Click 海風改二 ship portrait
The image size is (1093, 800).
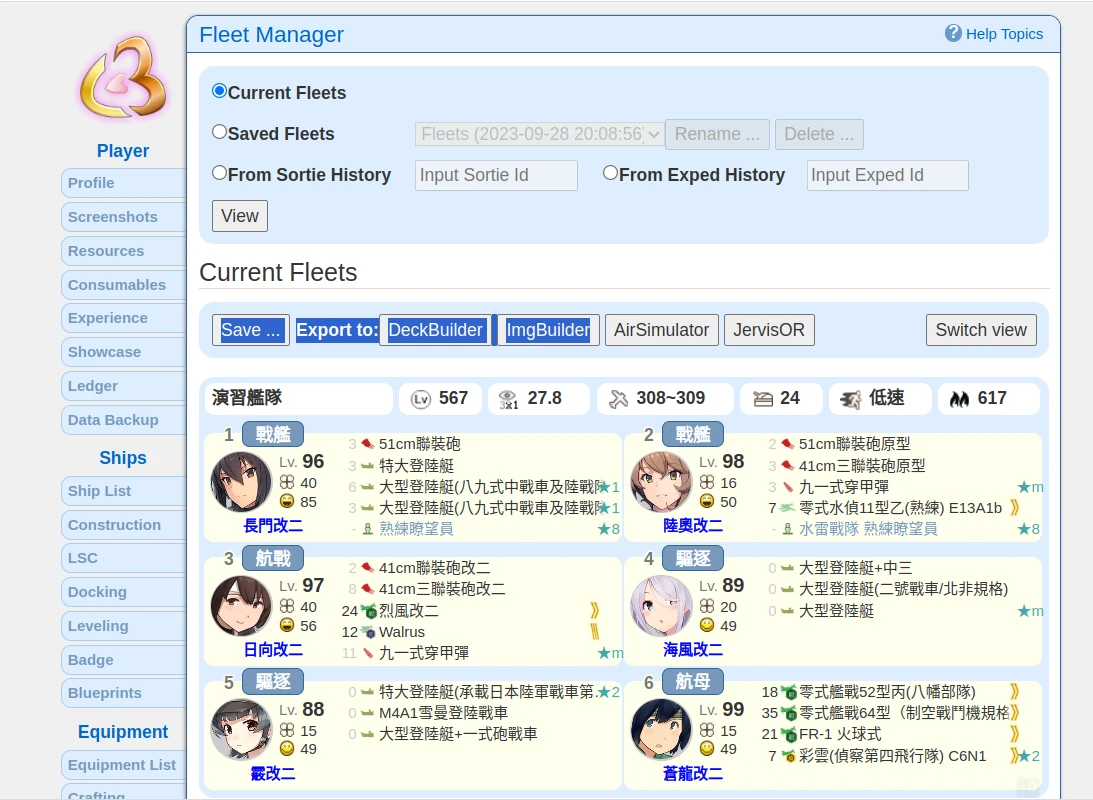[x=661, y=606]
